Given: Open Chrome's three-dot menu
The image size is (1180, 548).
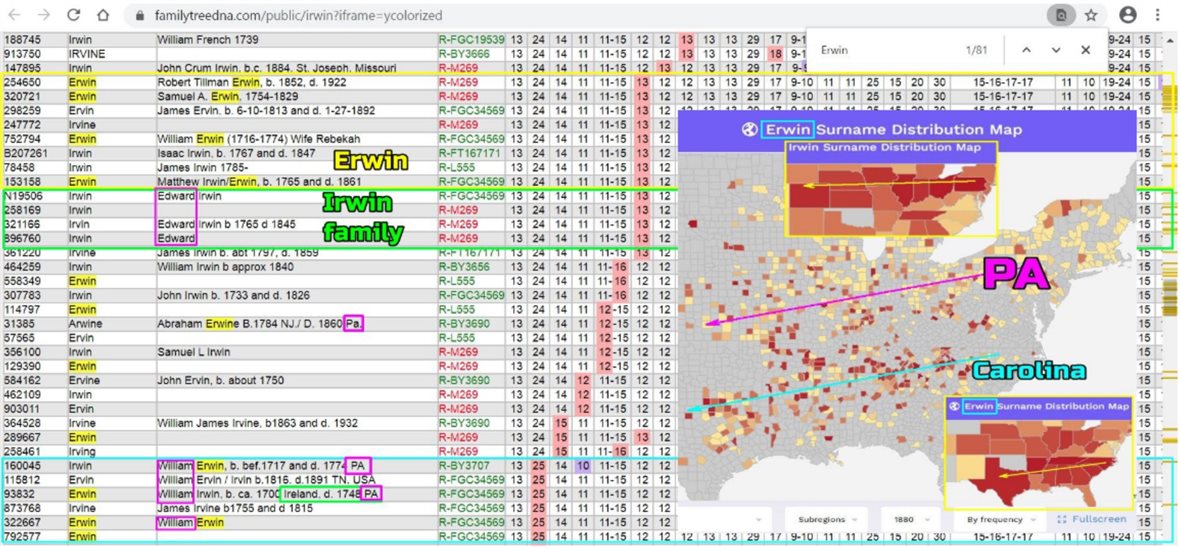Looking at the screenshot, I should pos(1159,15).
